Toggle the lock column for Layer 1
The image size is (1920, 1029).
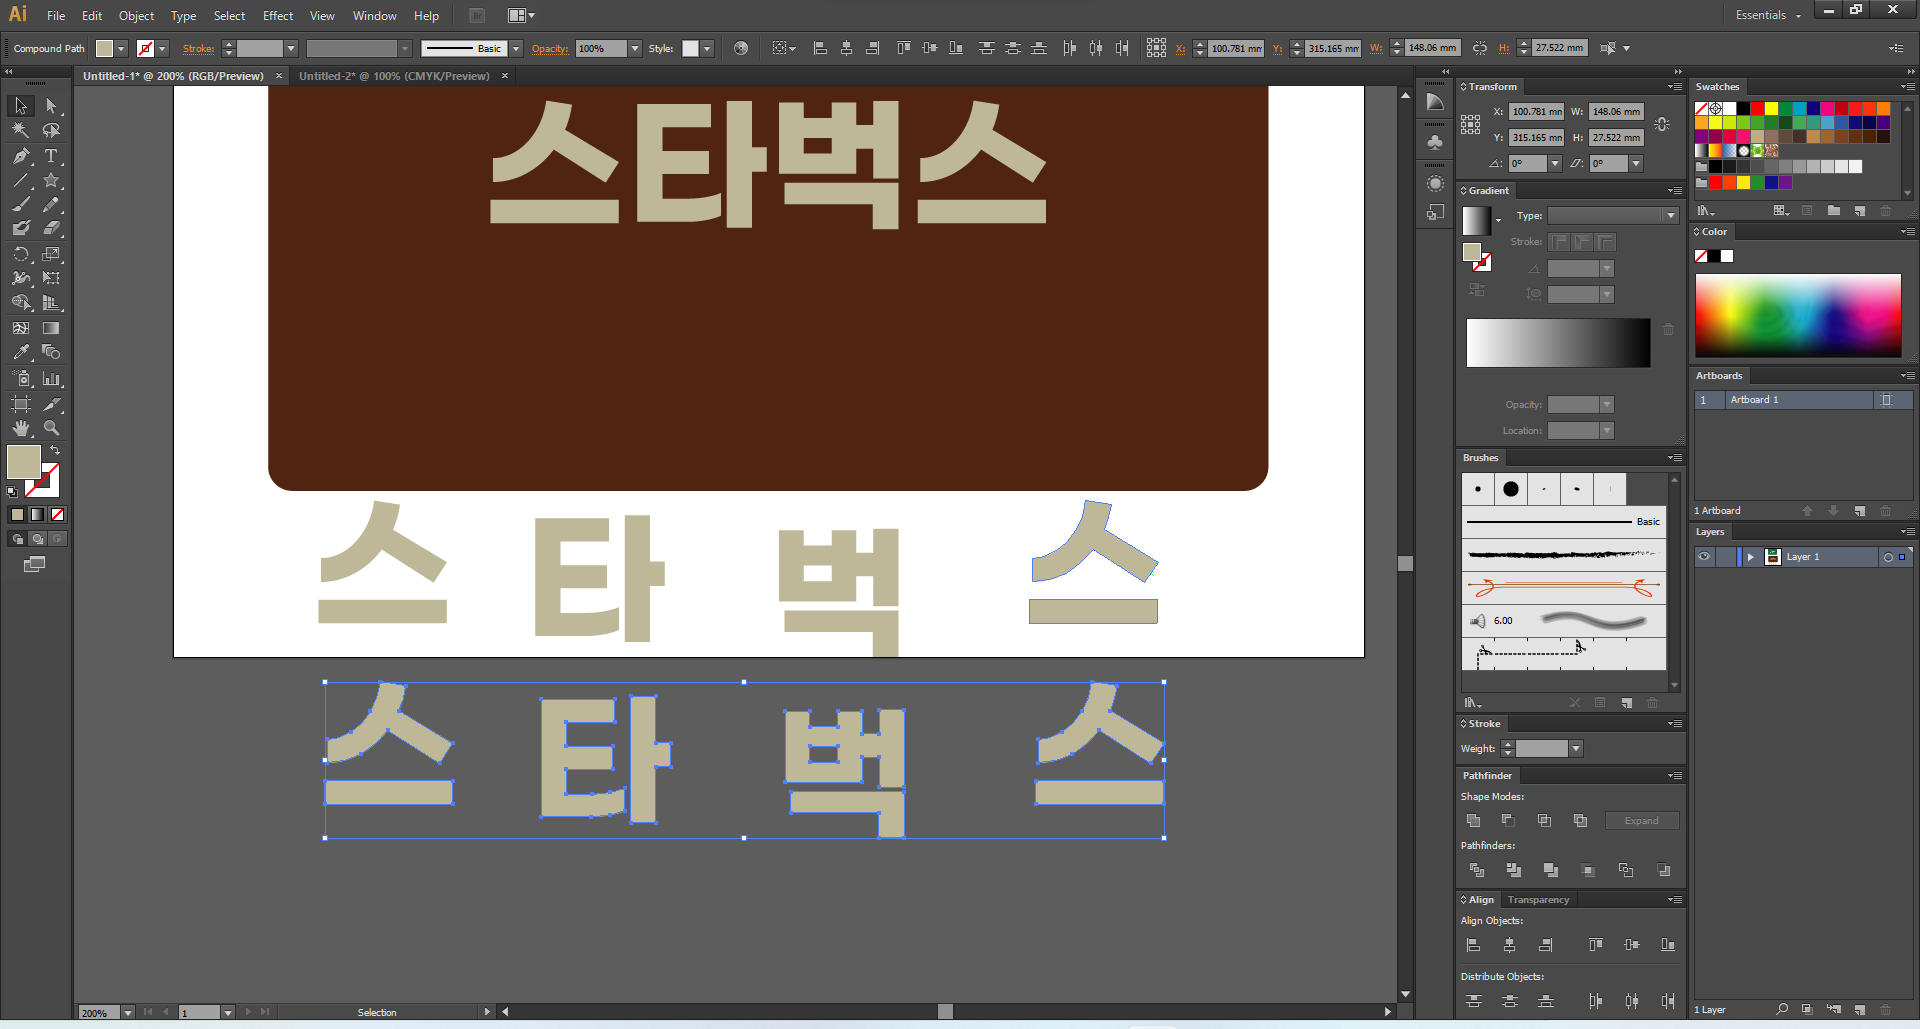point(1725,557)
